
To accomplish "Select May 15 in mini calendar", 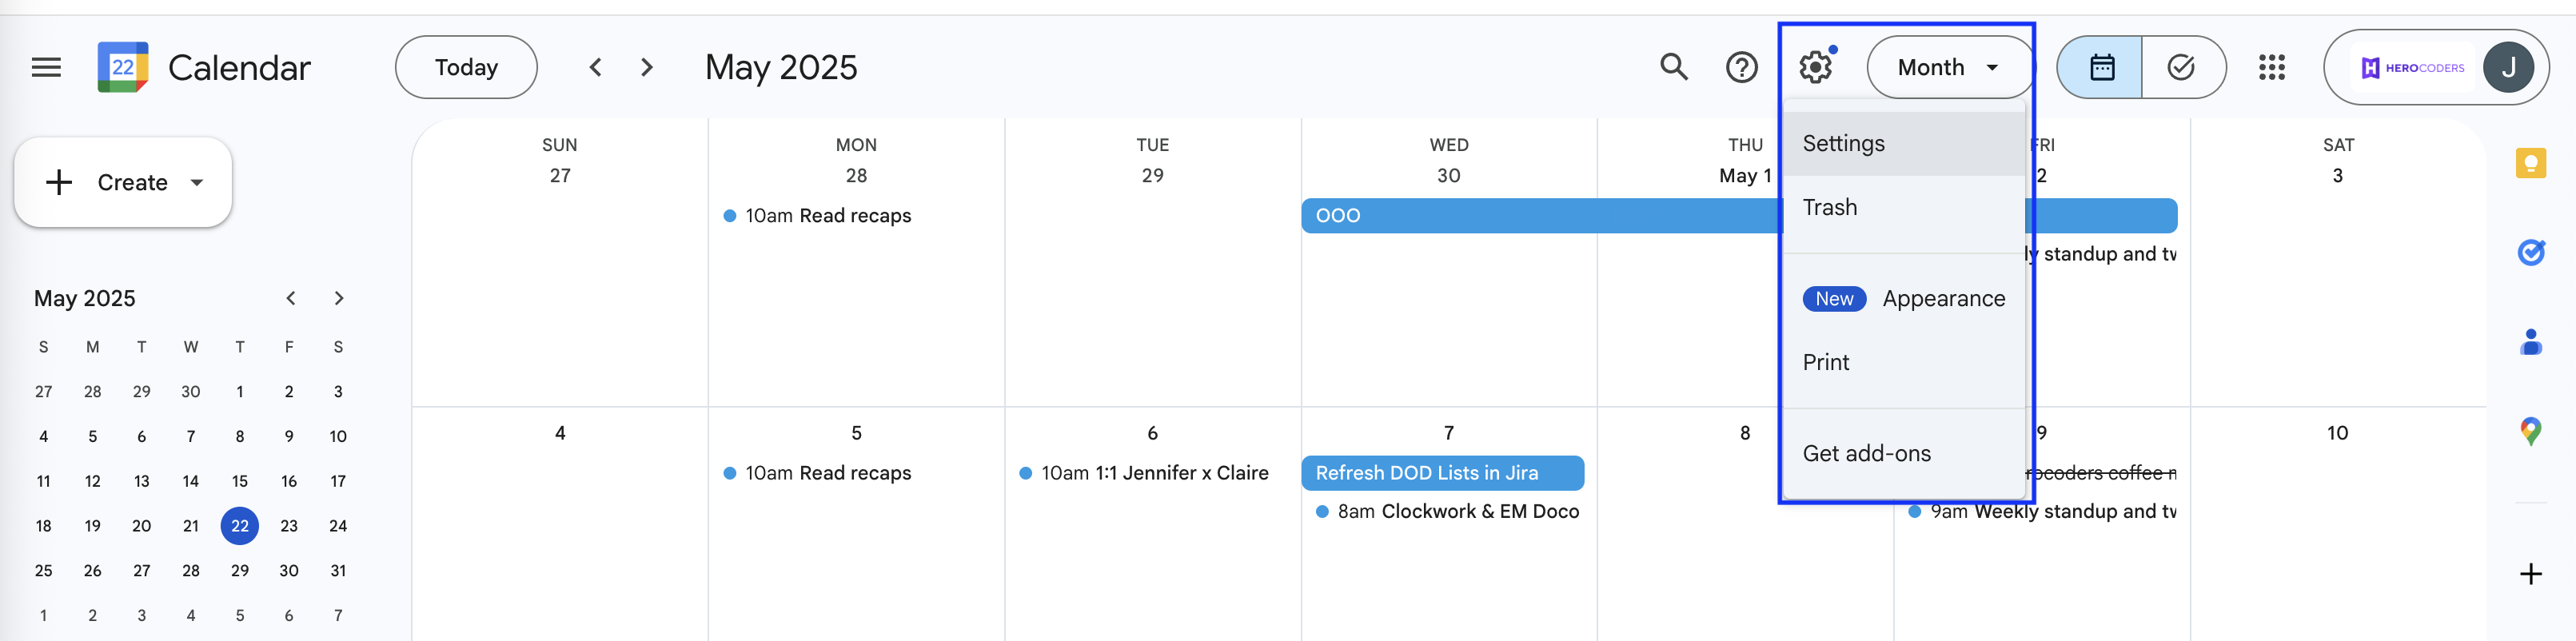I will tap(240, 481).
